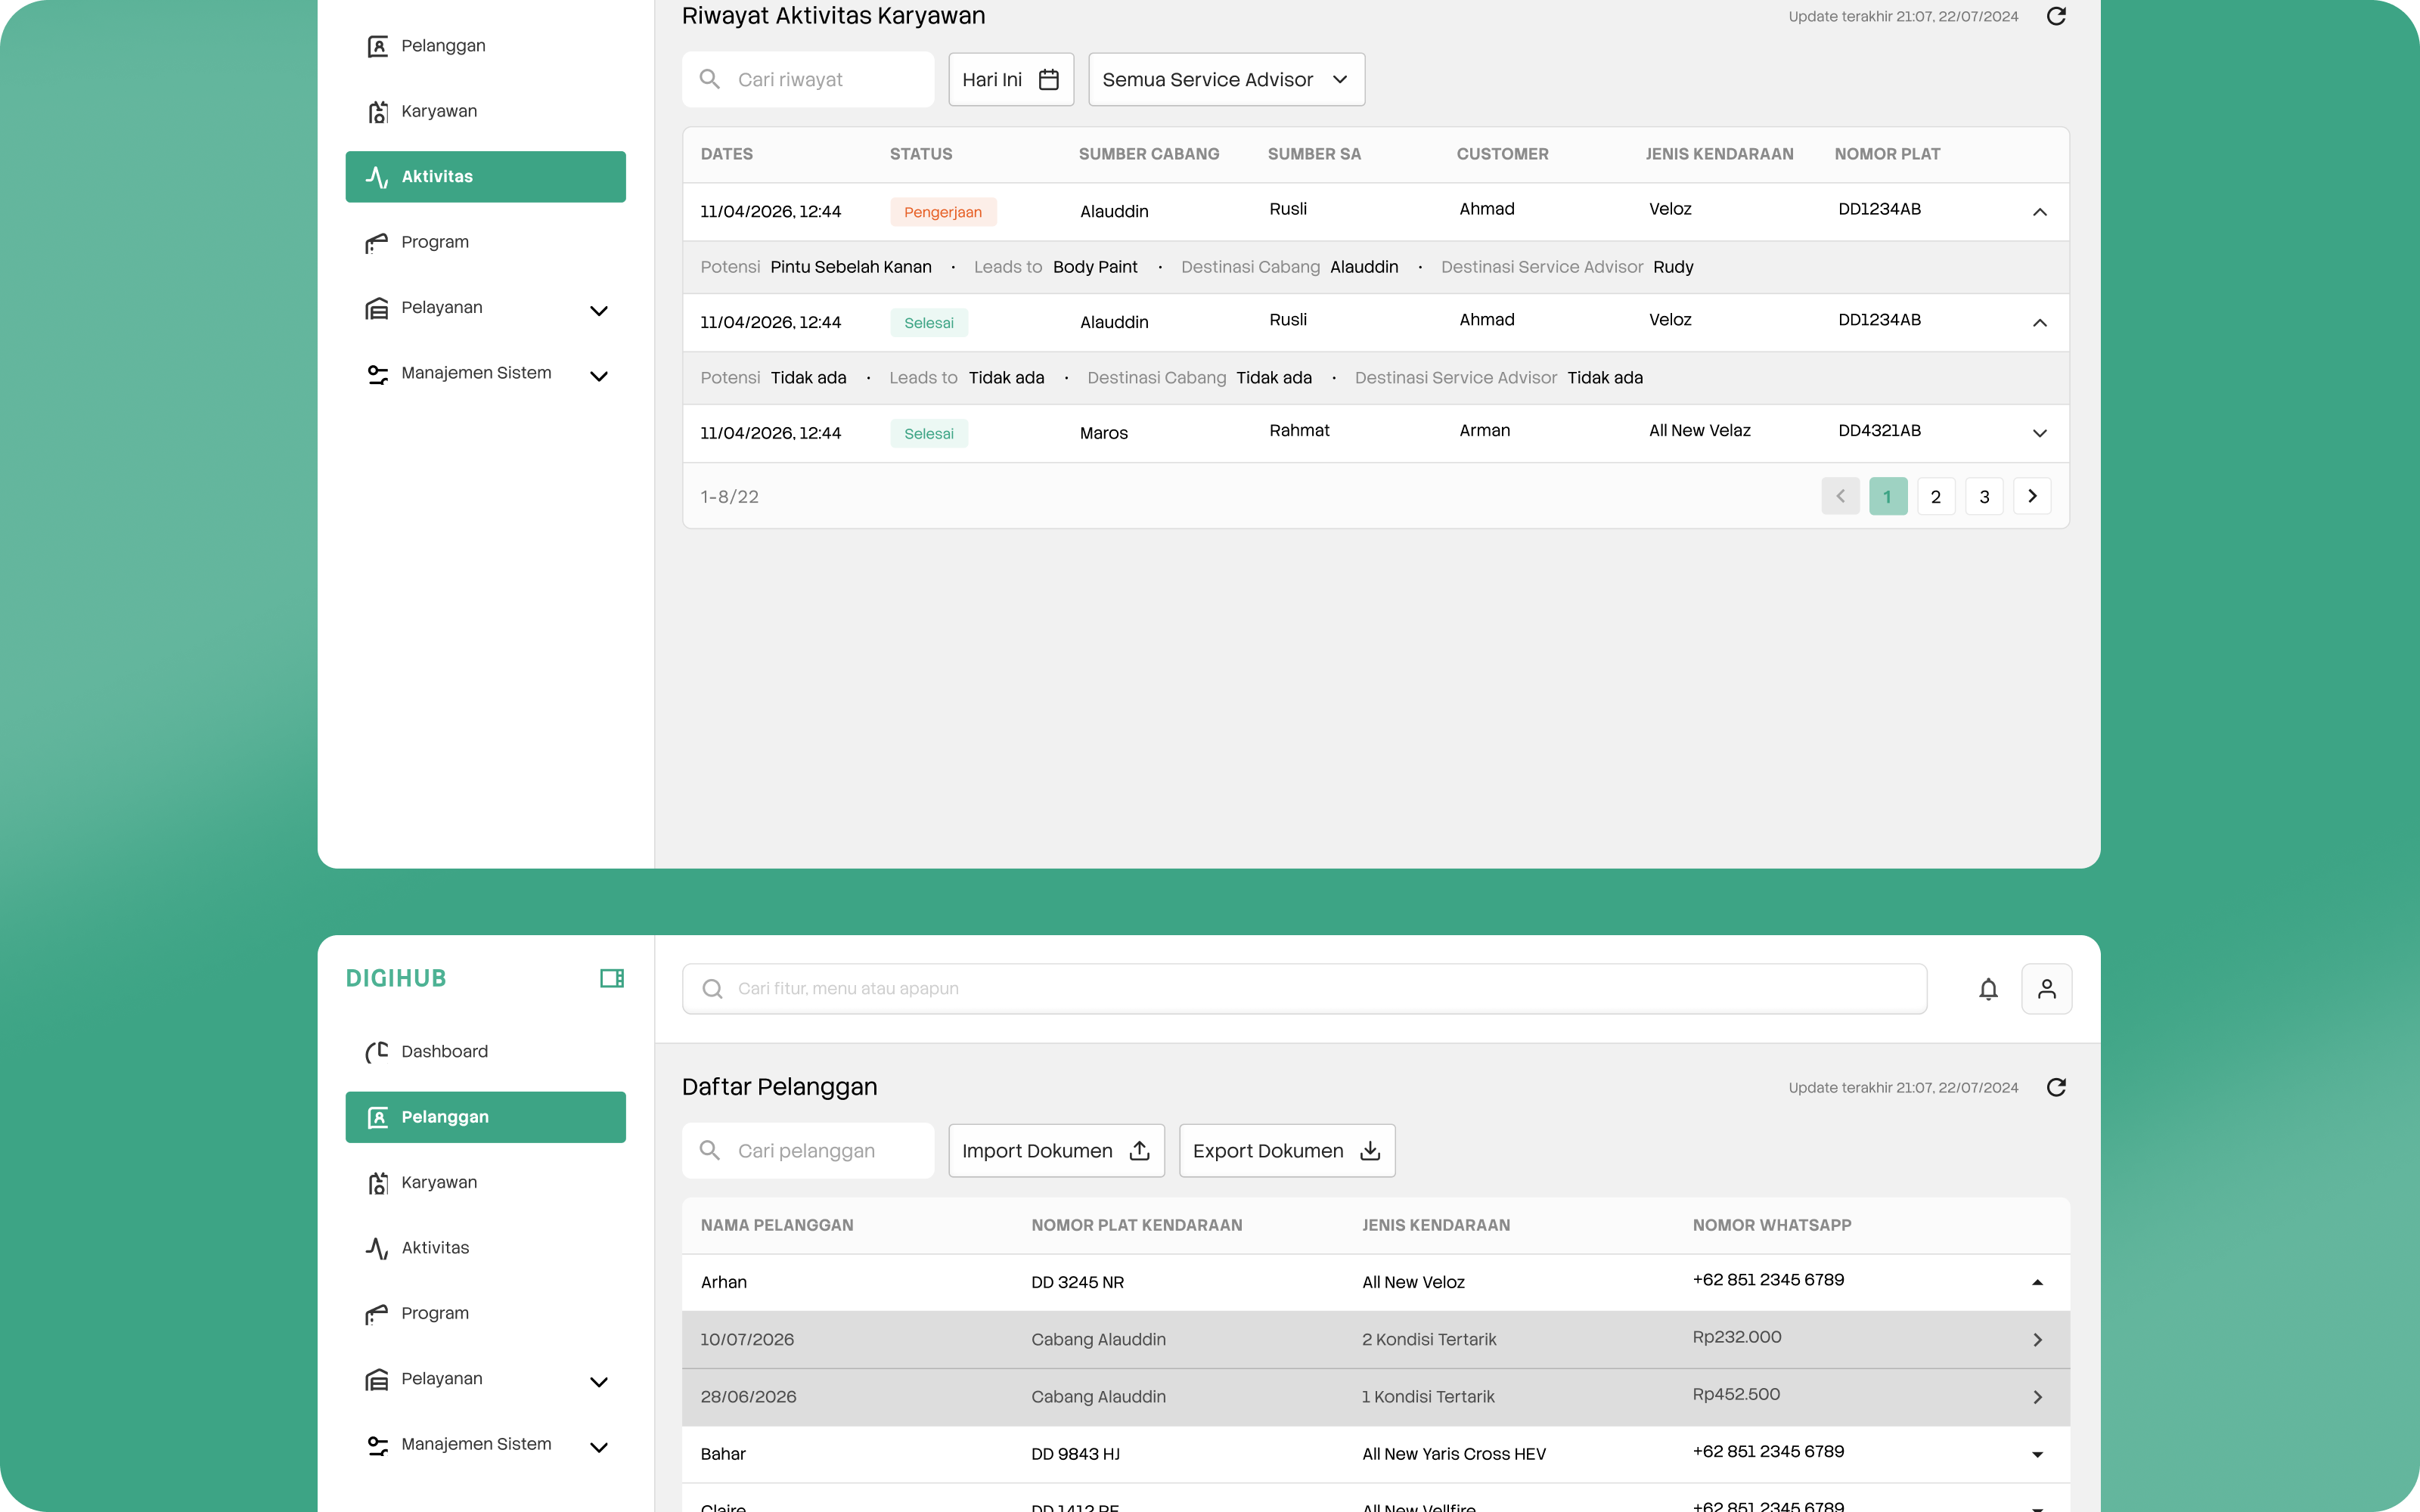Screen dimensions: 2420x1512
Task: Click Import Dokumen button
Action: (x=1056, y=1150)
